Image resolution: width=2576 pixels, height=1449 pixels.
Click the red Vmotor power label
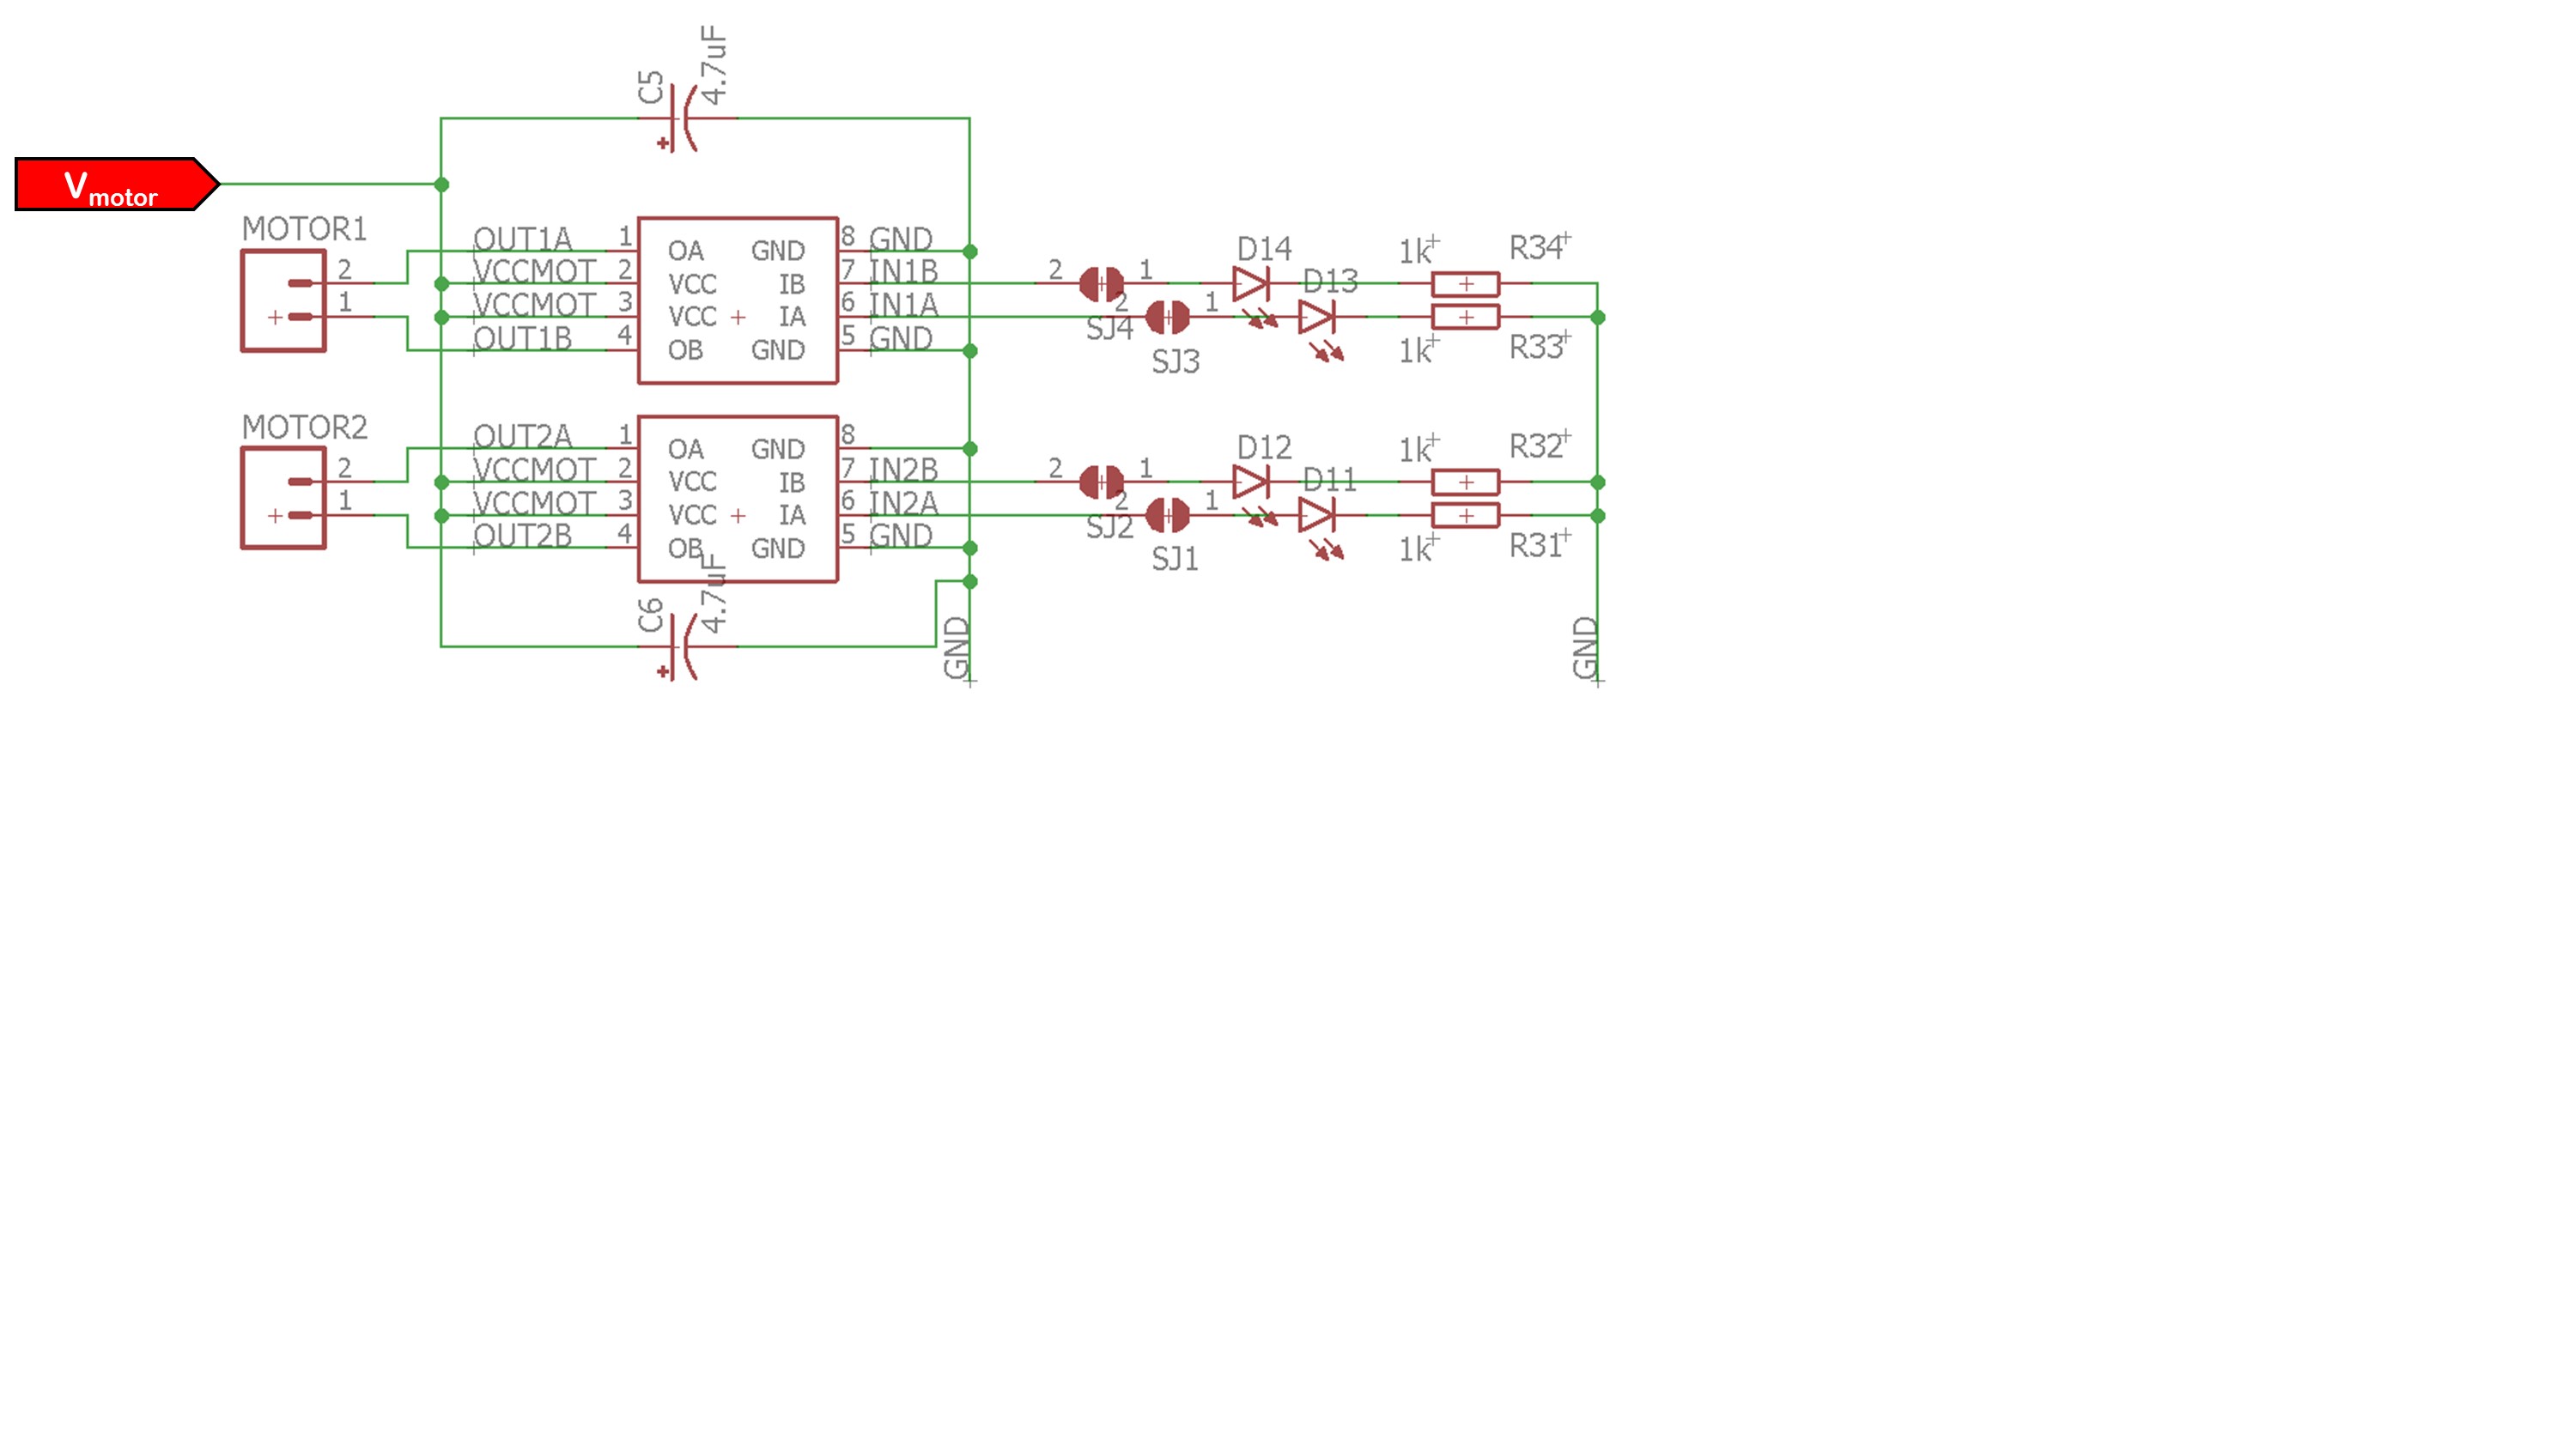(117, 184)
